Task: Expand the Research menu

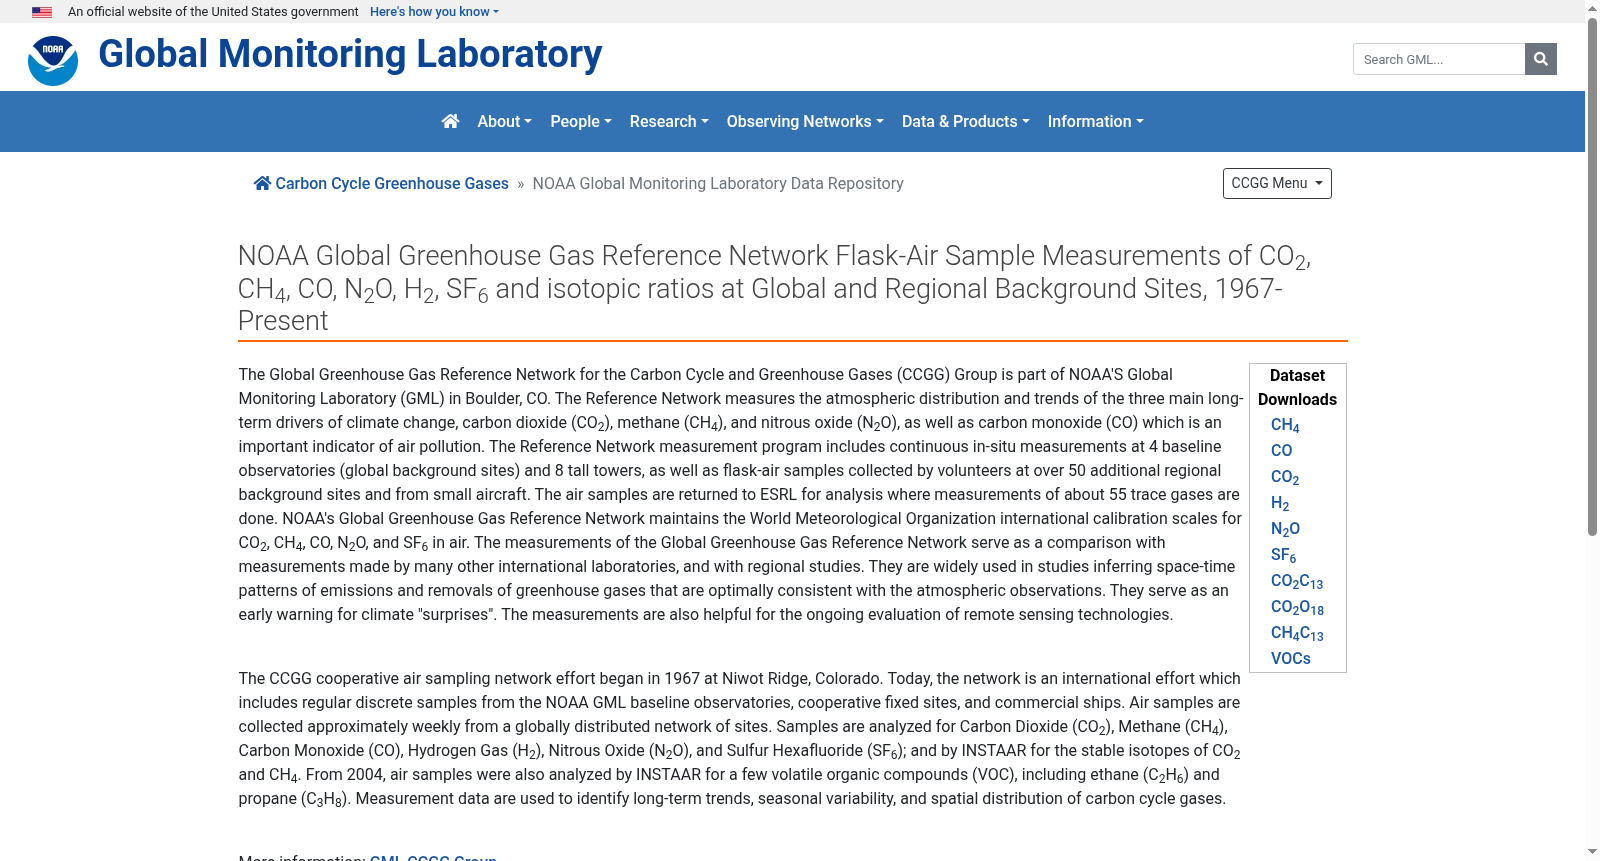Action: click(669, 121)
